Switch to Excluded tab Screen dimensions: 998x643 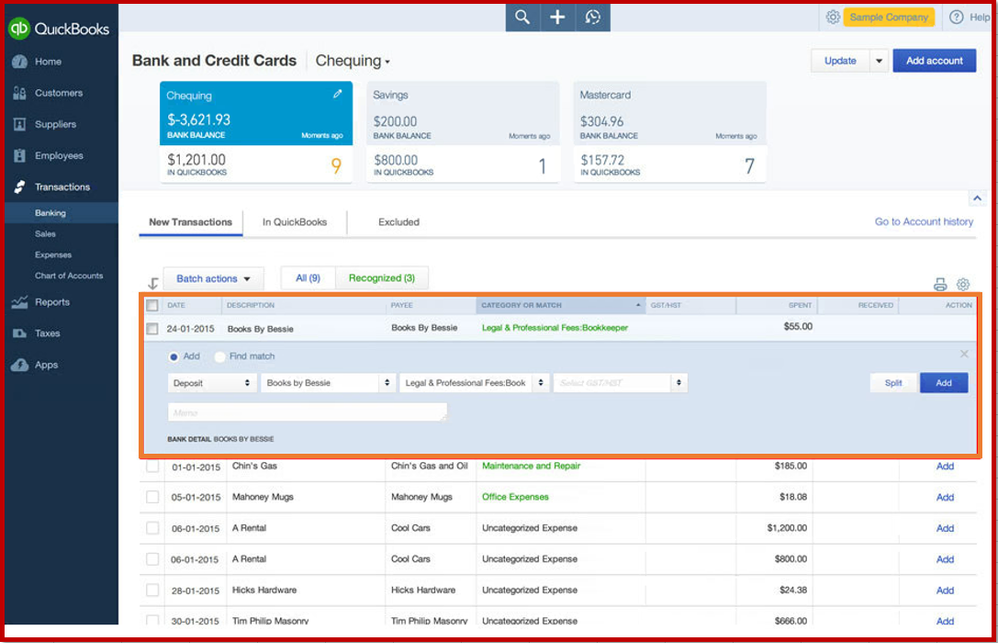click(398, 222)
